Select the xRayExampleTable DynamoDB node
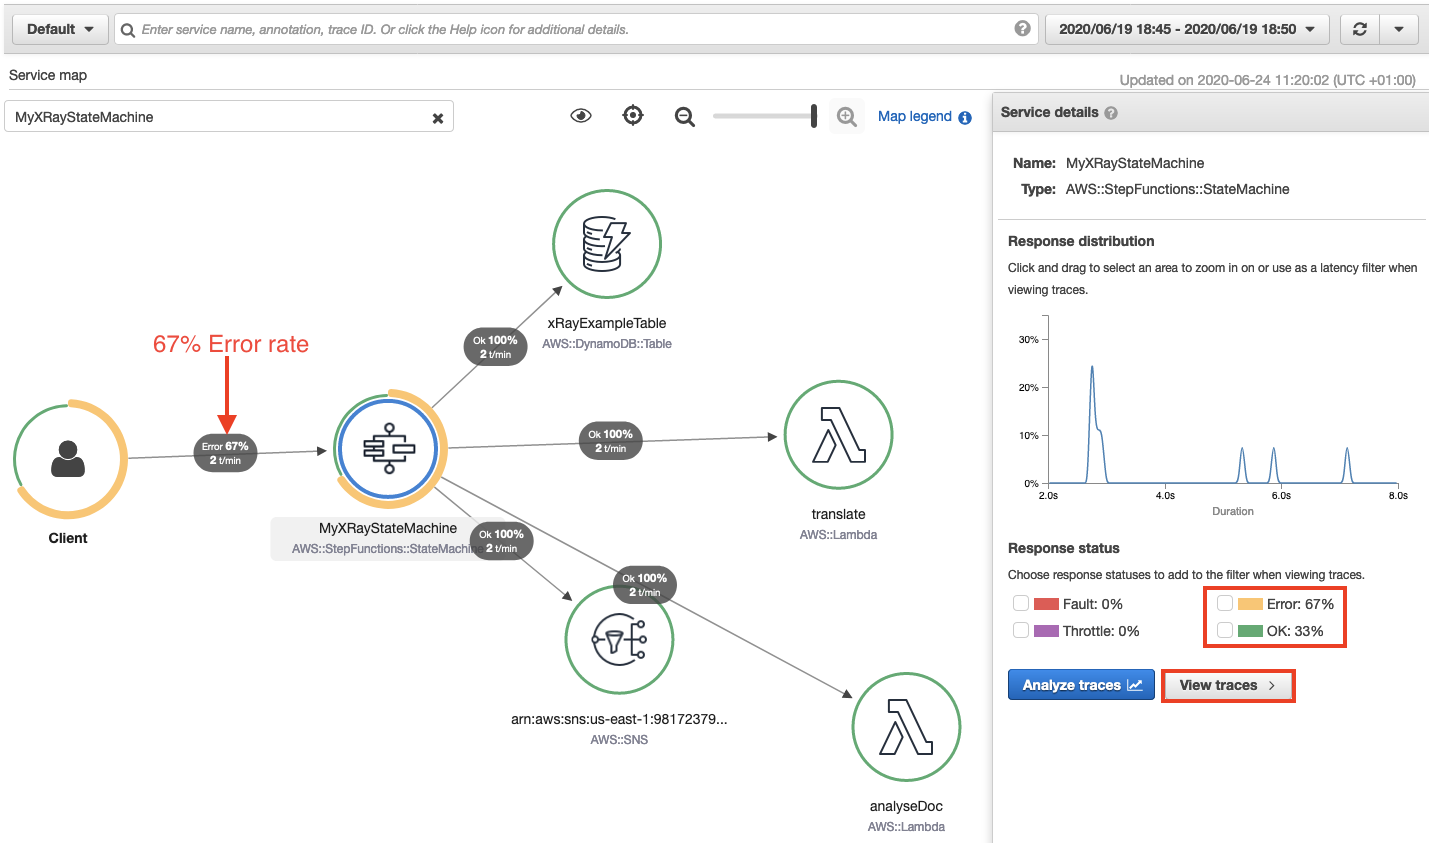Viewport: 1429px width, 843px height. point(607,244)
